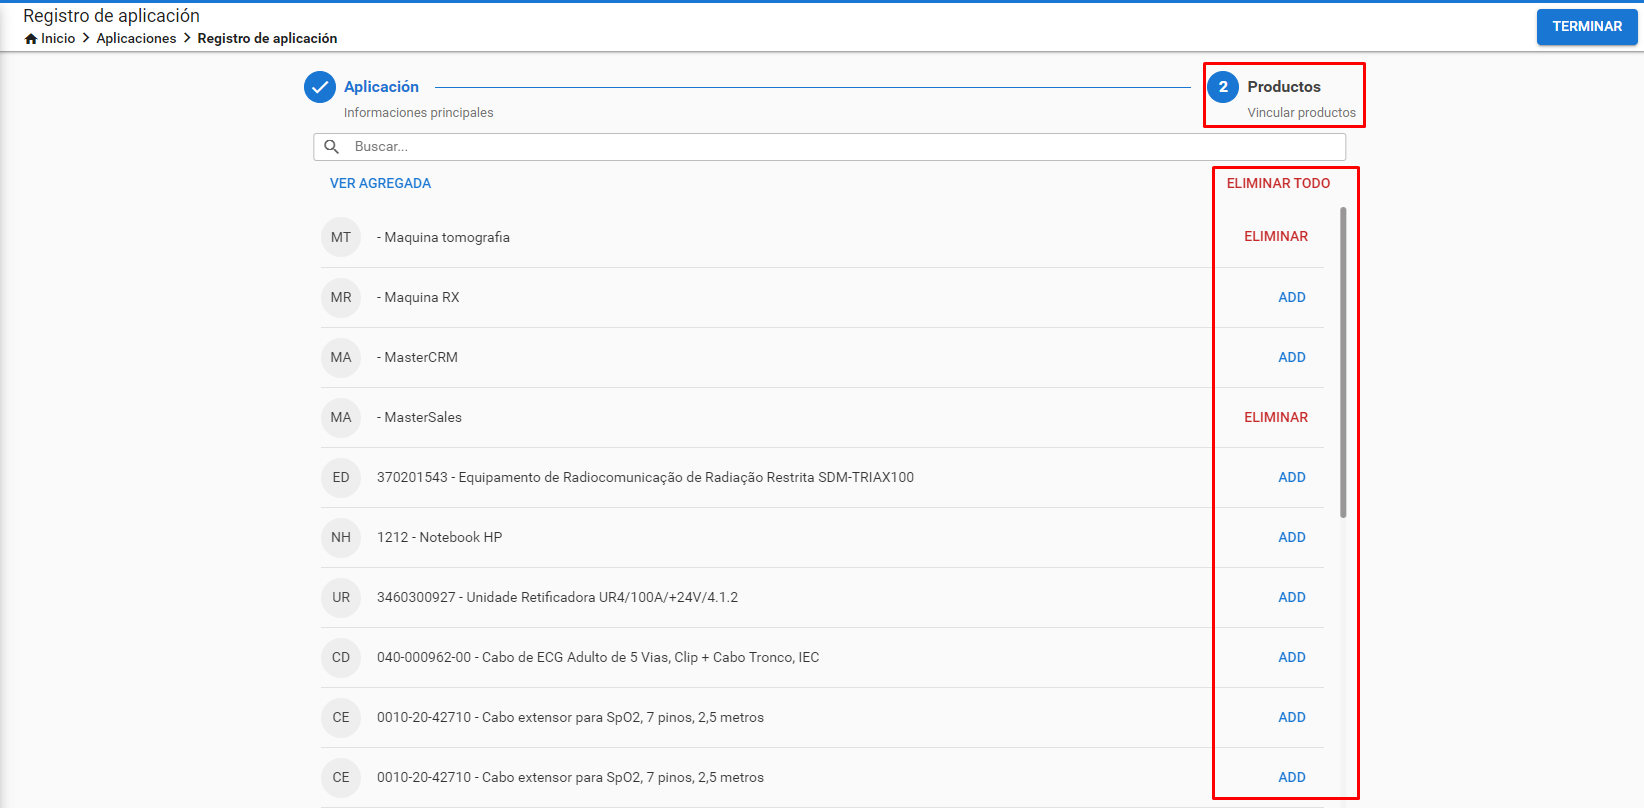Screen dimensions: 1644x808
Task: Click MR avatar for Maquina RX
Action: (x=341, y=297)
